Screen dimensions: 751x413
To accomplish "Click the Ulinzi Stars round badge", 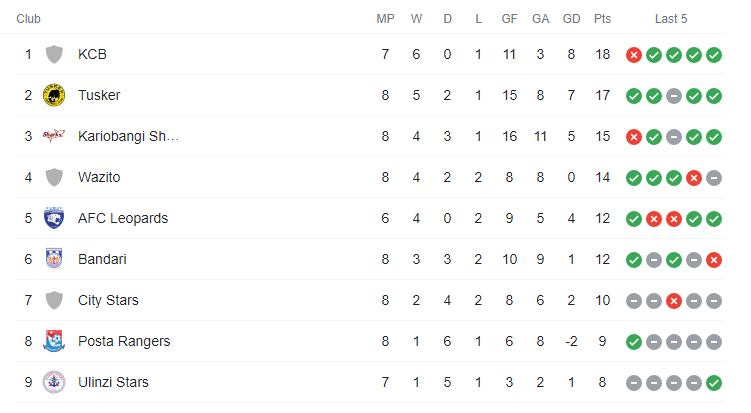I will click(x=54, y=382).
